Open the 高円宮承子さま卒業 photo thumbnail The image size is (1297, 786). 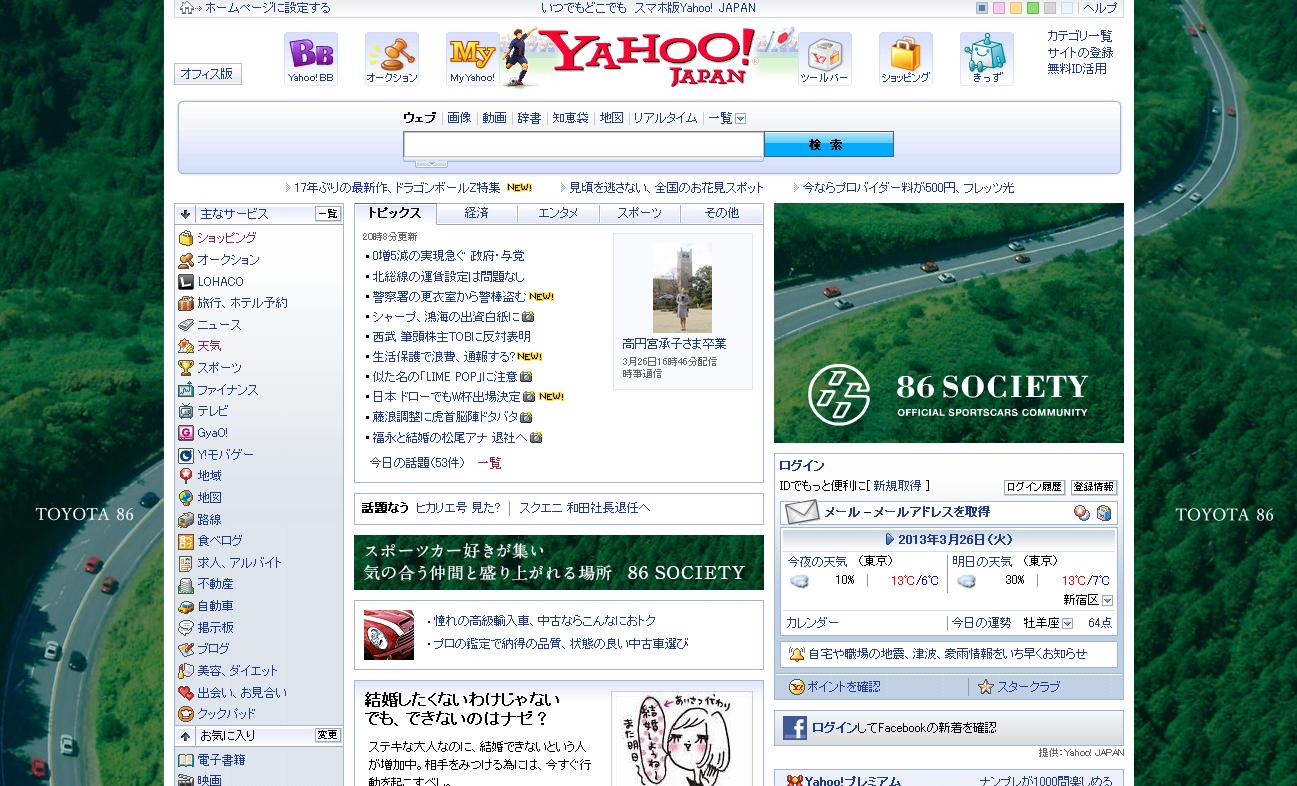(x=682, y=287)
